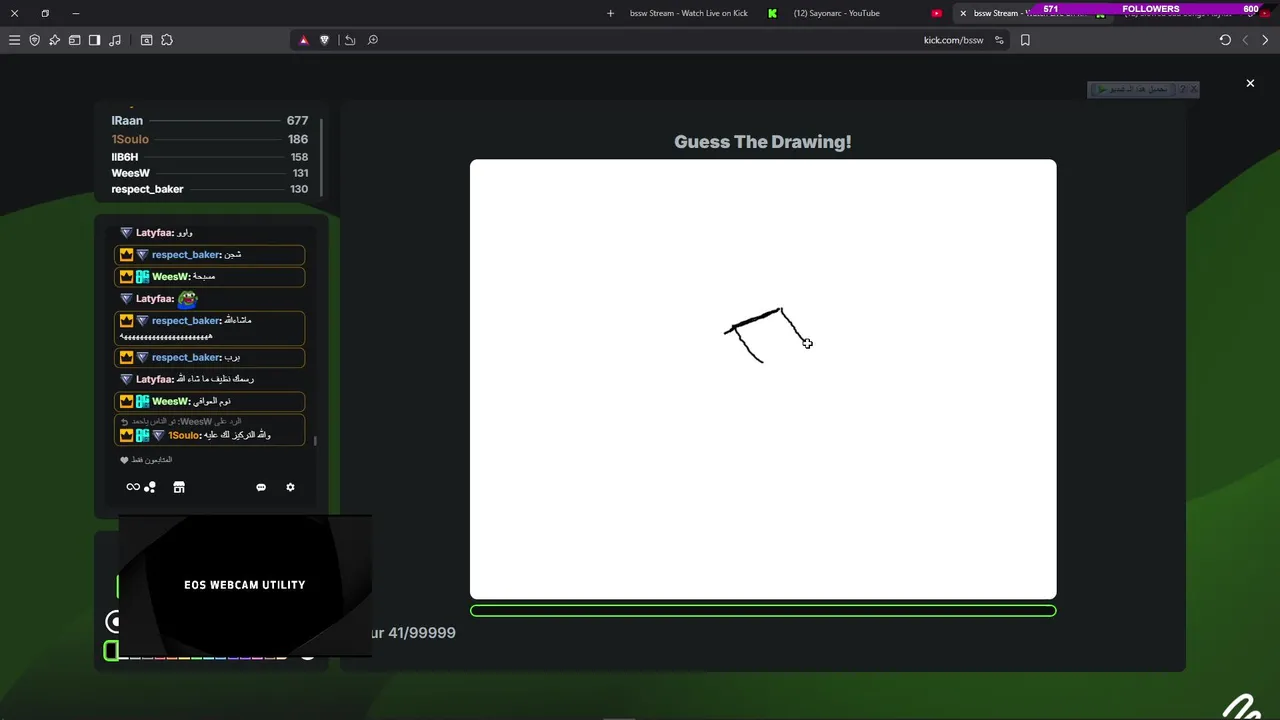Click the 571 follower count in goal bar
This screenshot has height=720, width=1280.
tap(1051, 9)
